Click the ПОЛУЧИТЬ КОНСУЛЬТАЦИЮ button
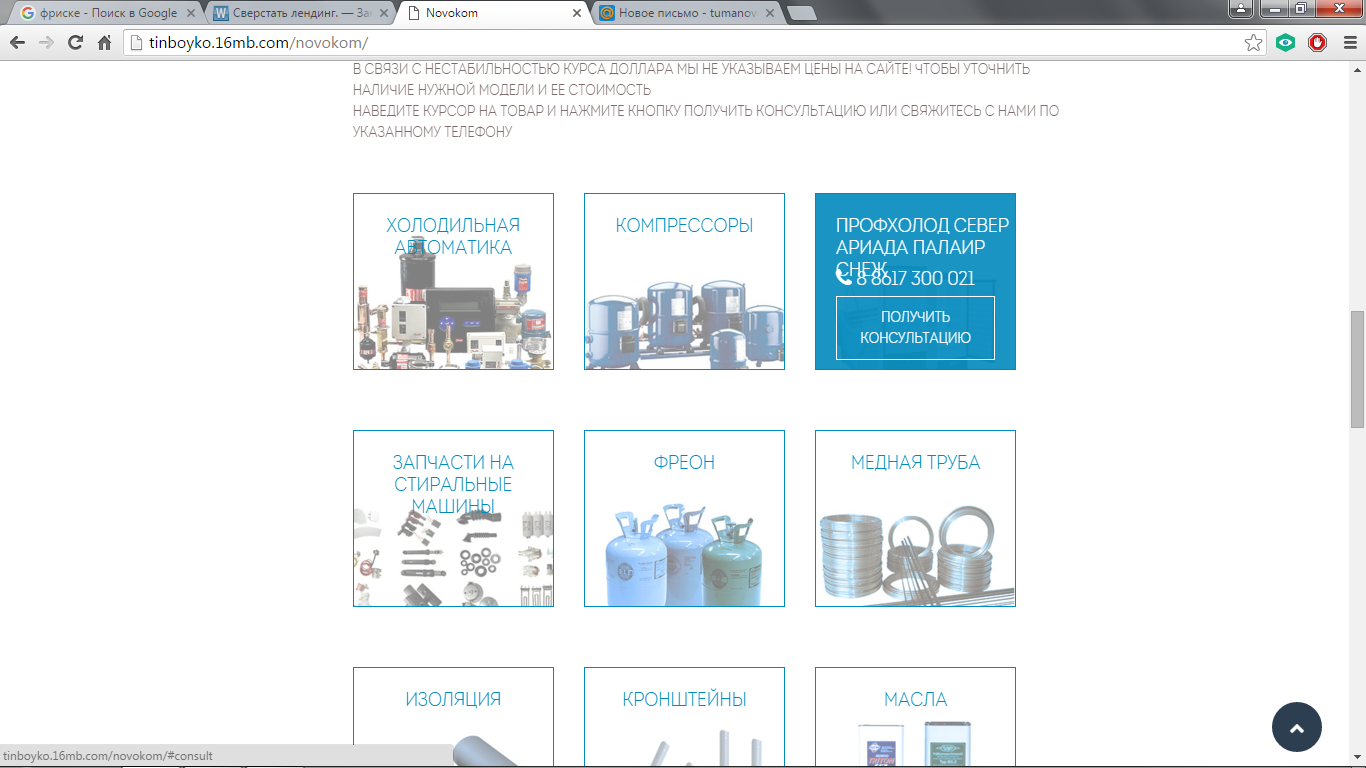This screenshot has height=768, width=1366. tap(915, 327)
